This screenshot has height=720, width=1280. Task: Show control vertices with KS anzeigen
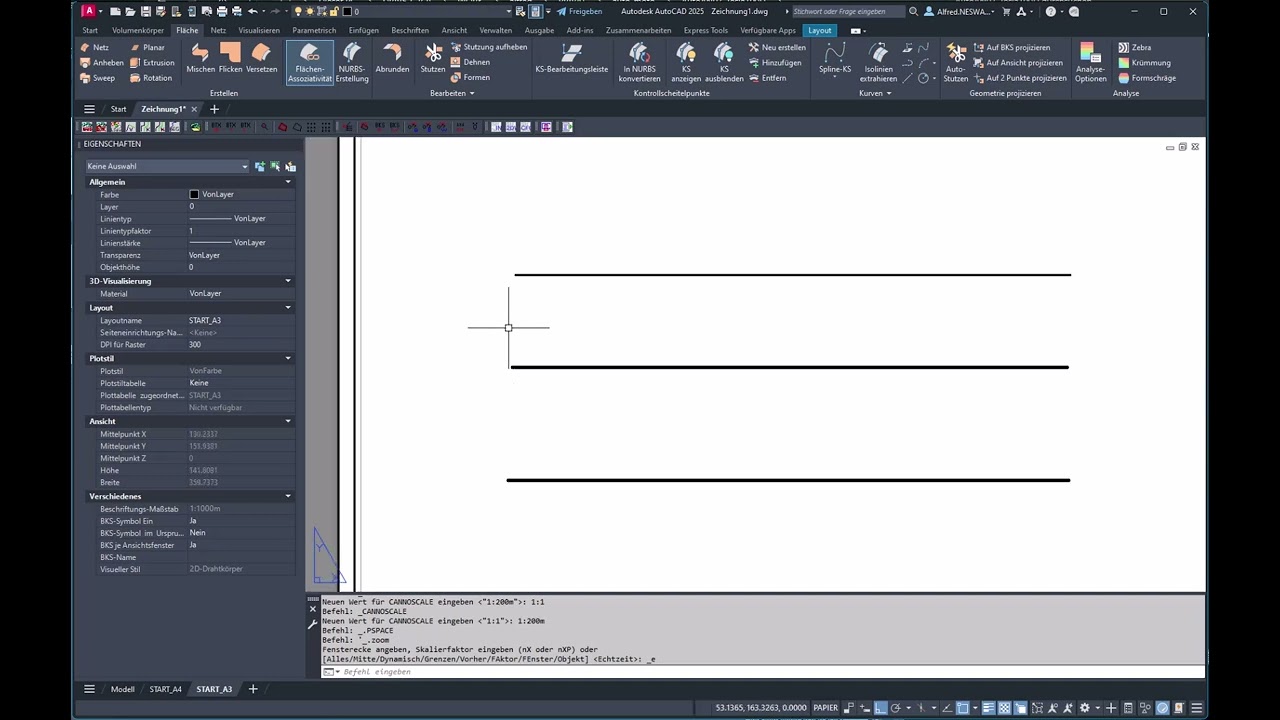[x=686, y=62]
